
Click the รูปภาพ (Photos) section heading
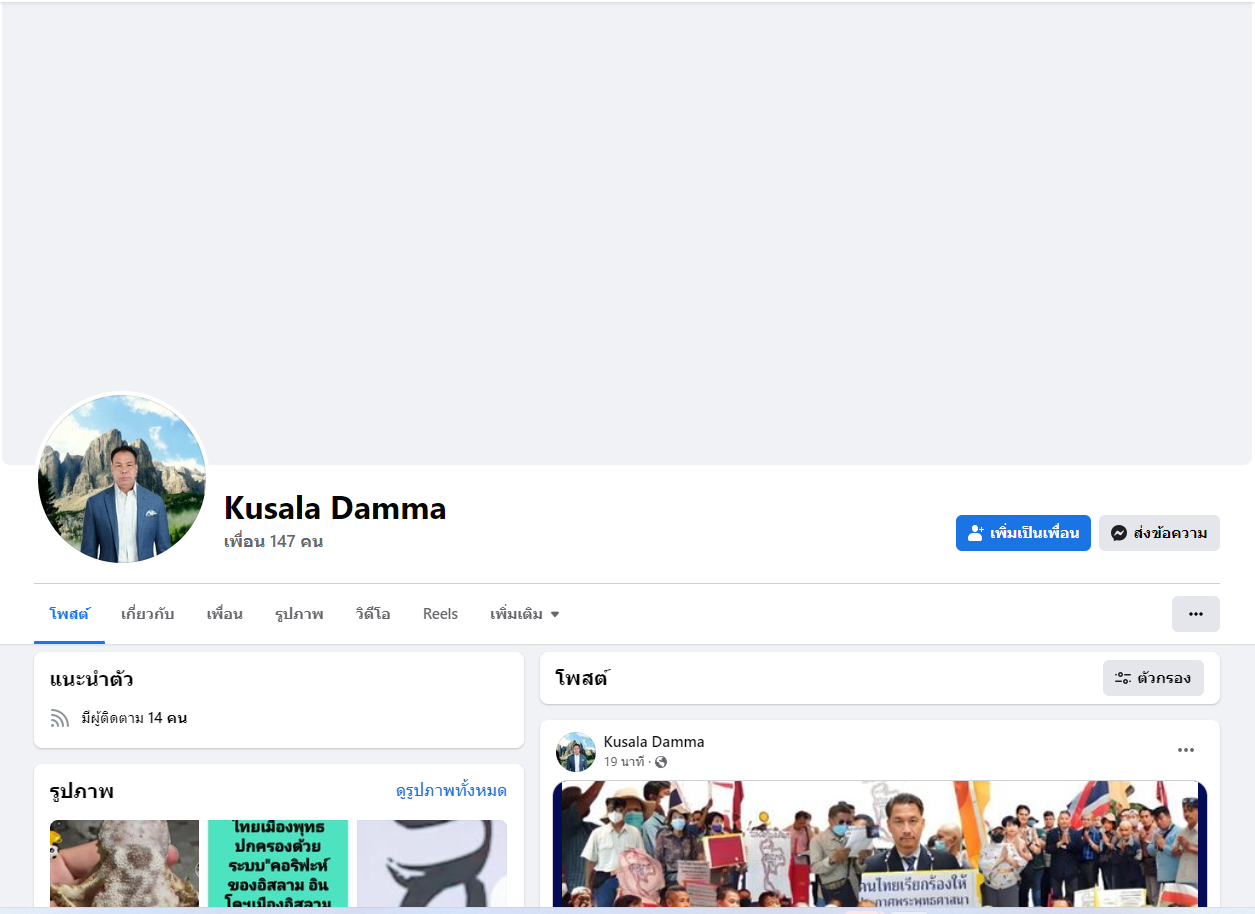82,792
